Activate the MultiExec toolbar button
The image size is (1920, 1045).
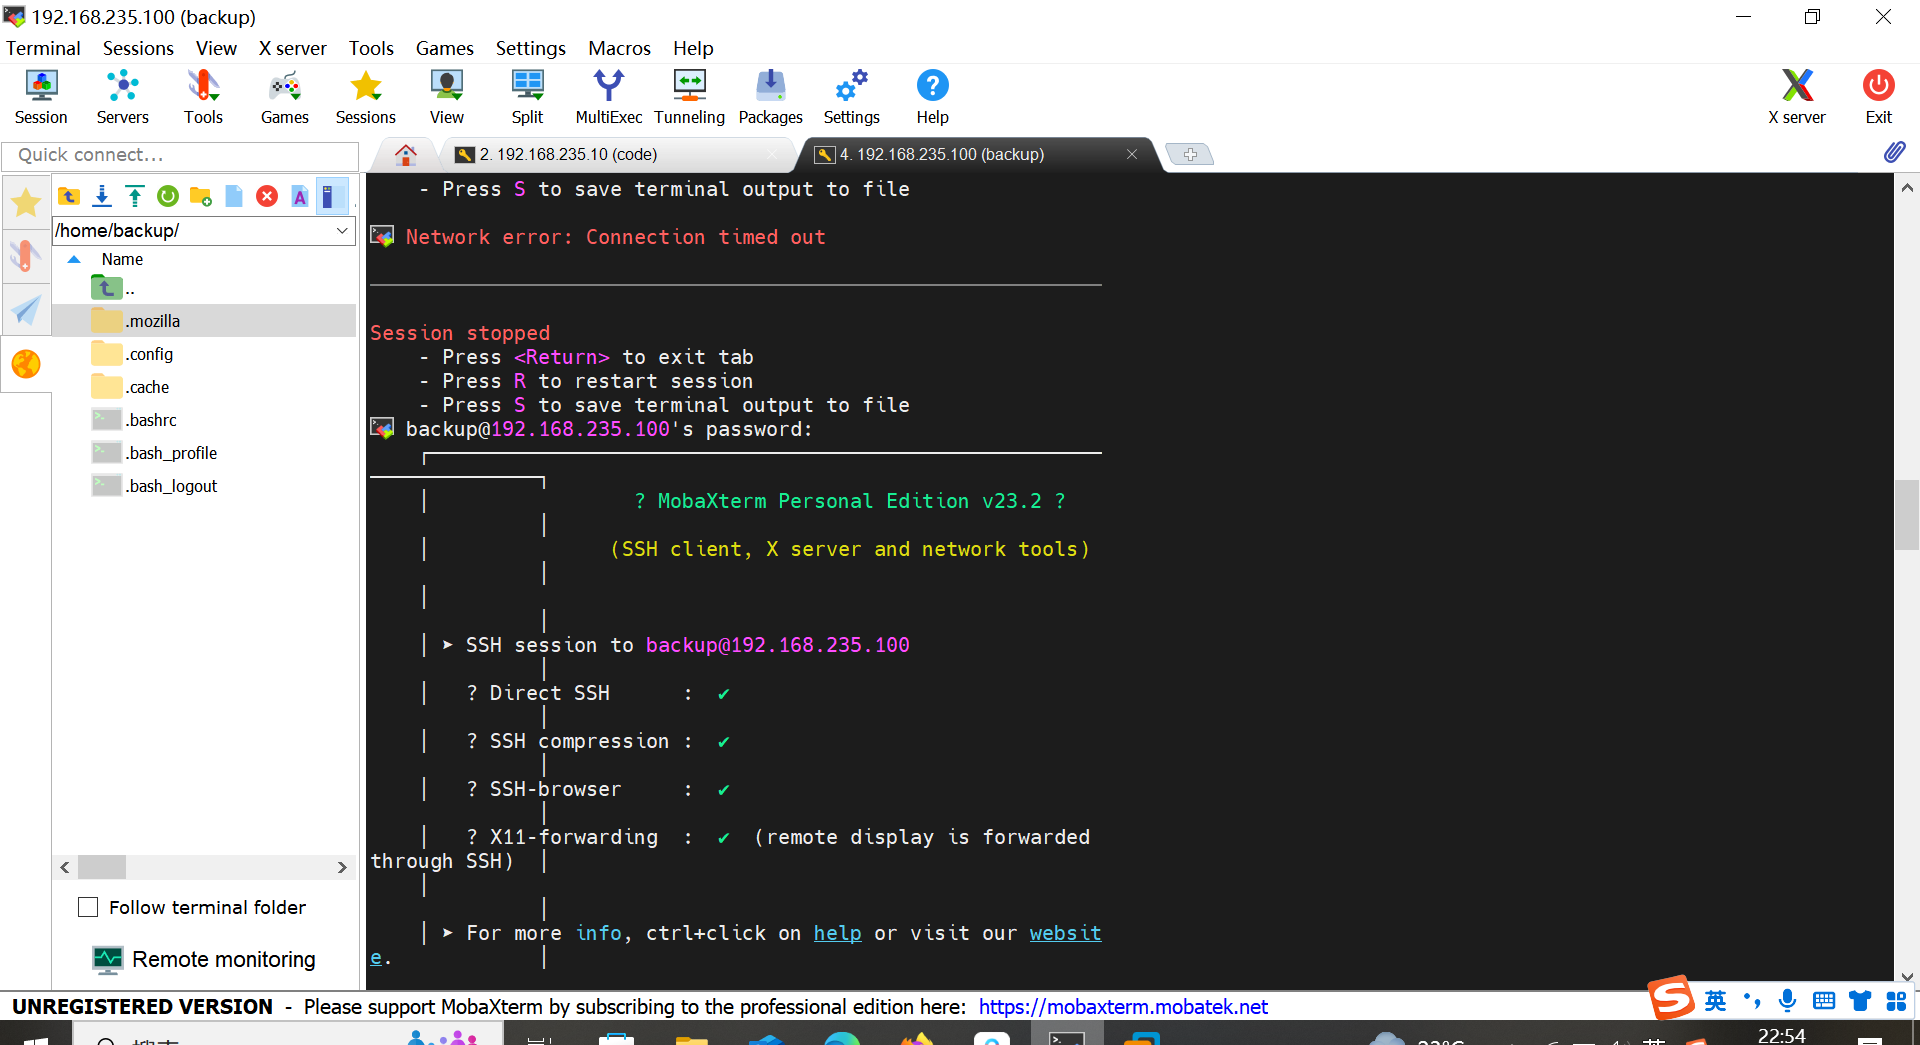608,97
